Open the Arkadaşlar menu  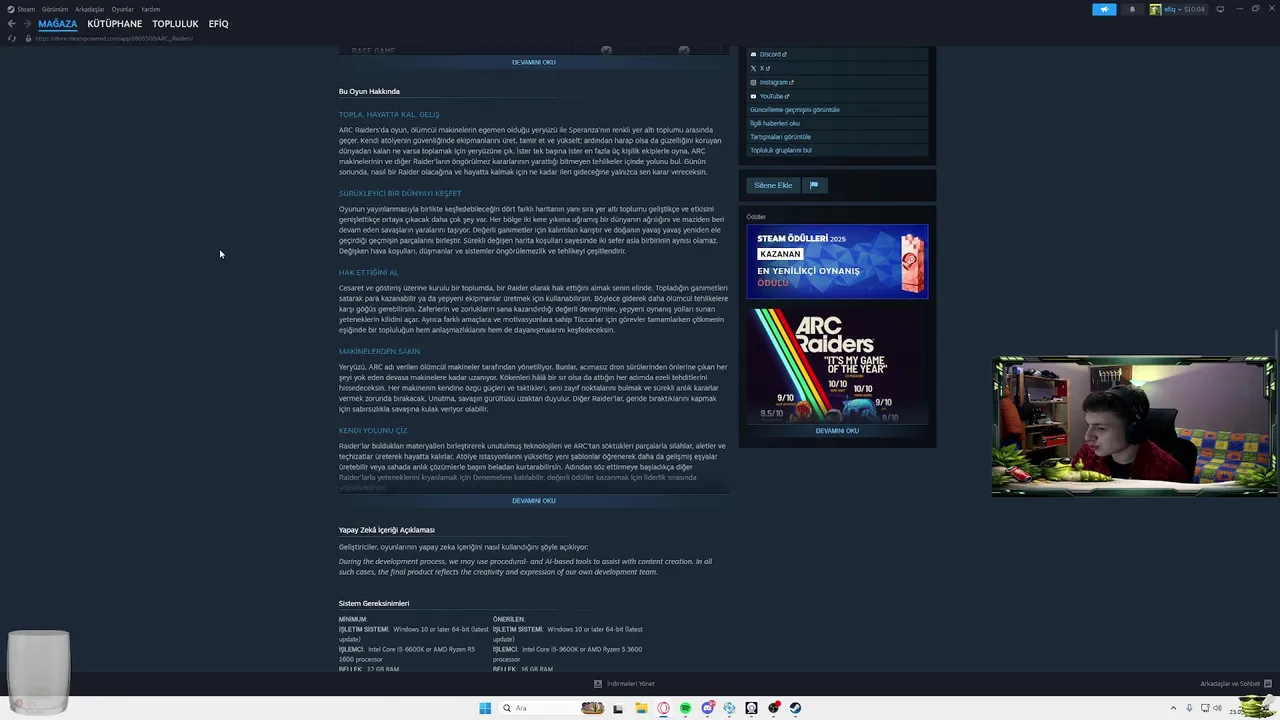point(90,9)
